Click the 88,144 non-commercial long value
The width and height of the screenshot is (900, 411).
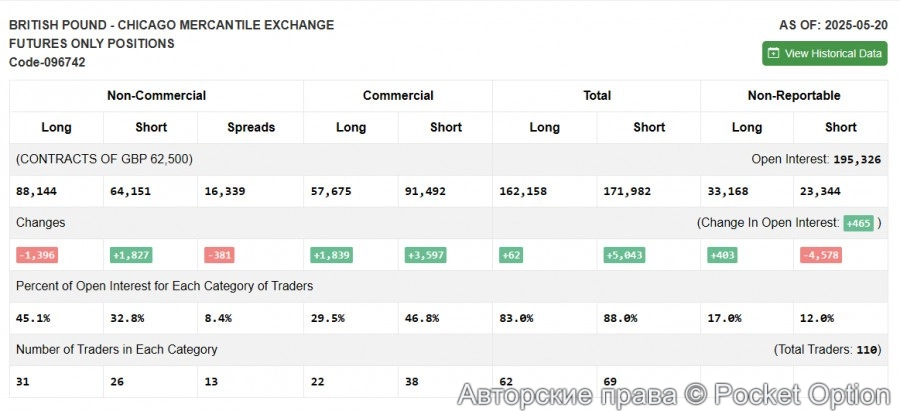[x=37, y=191]
